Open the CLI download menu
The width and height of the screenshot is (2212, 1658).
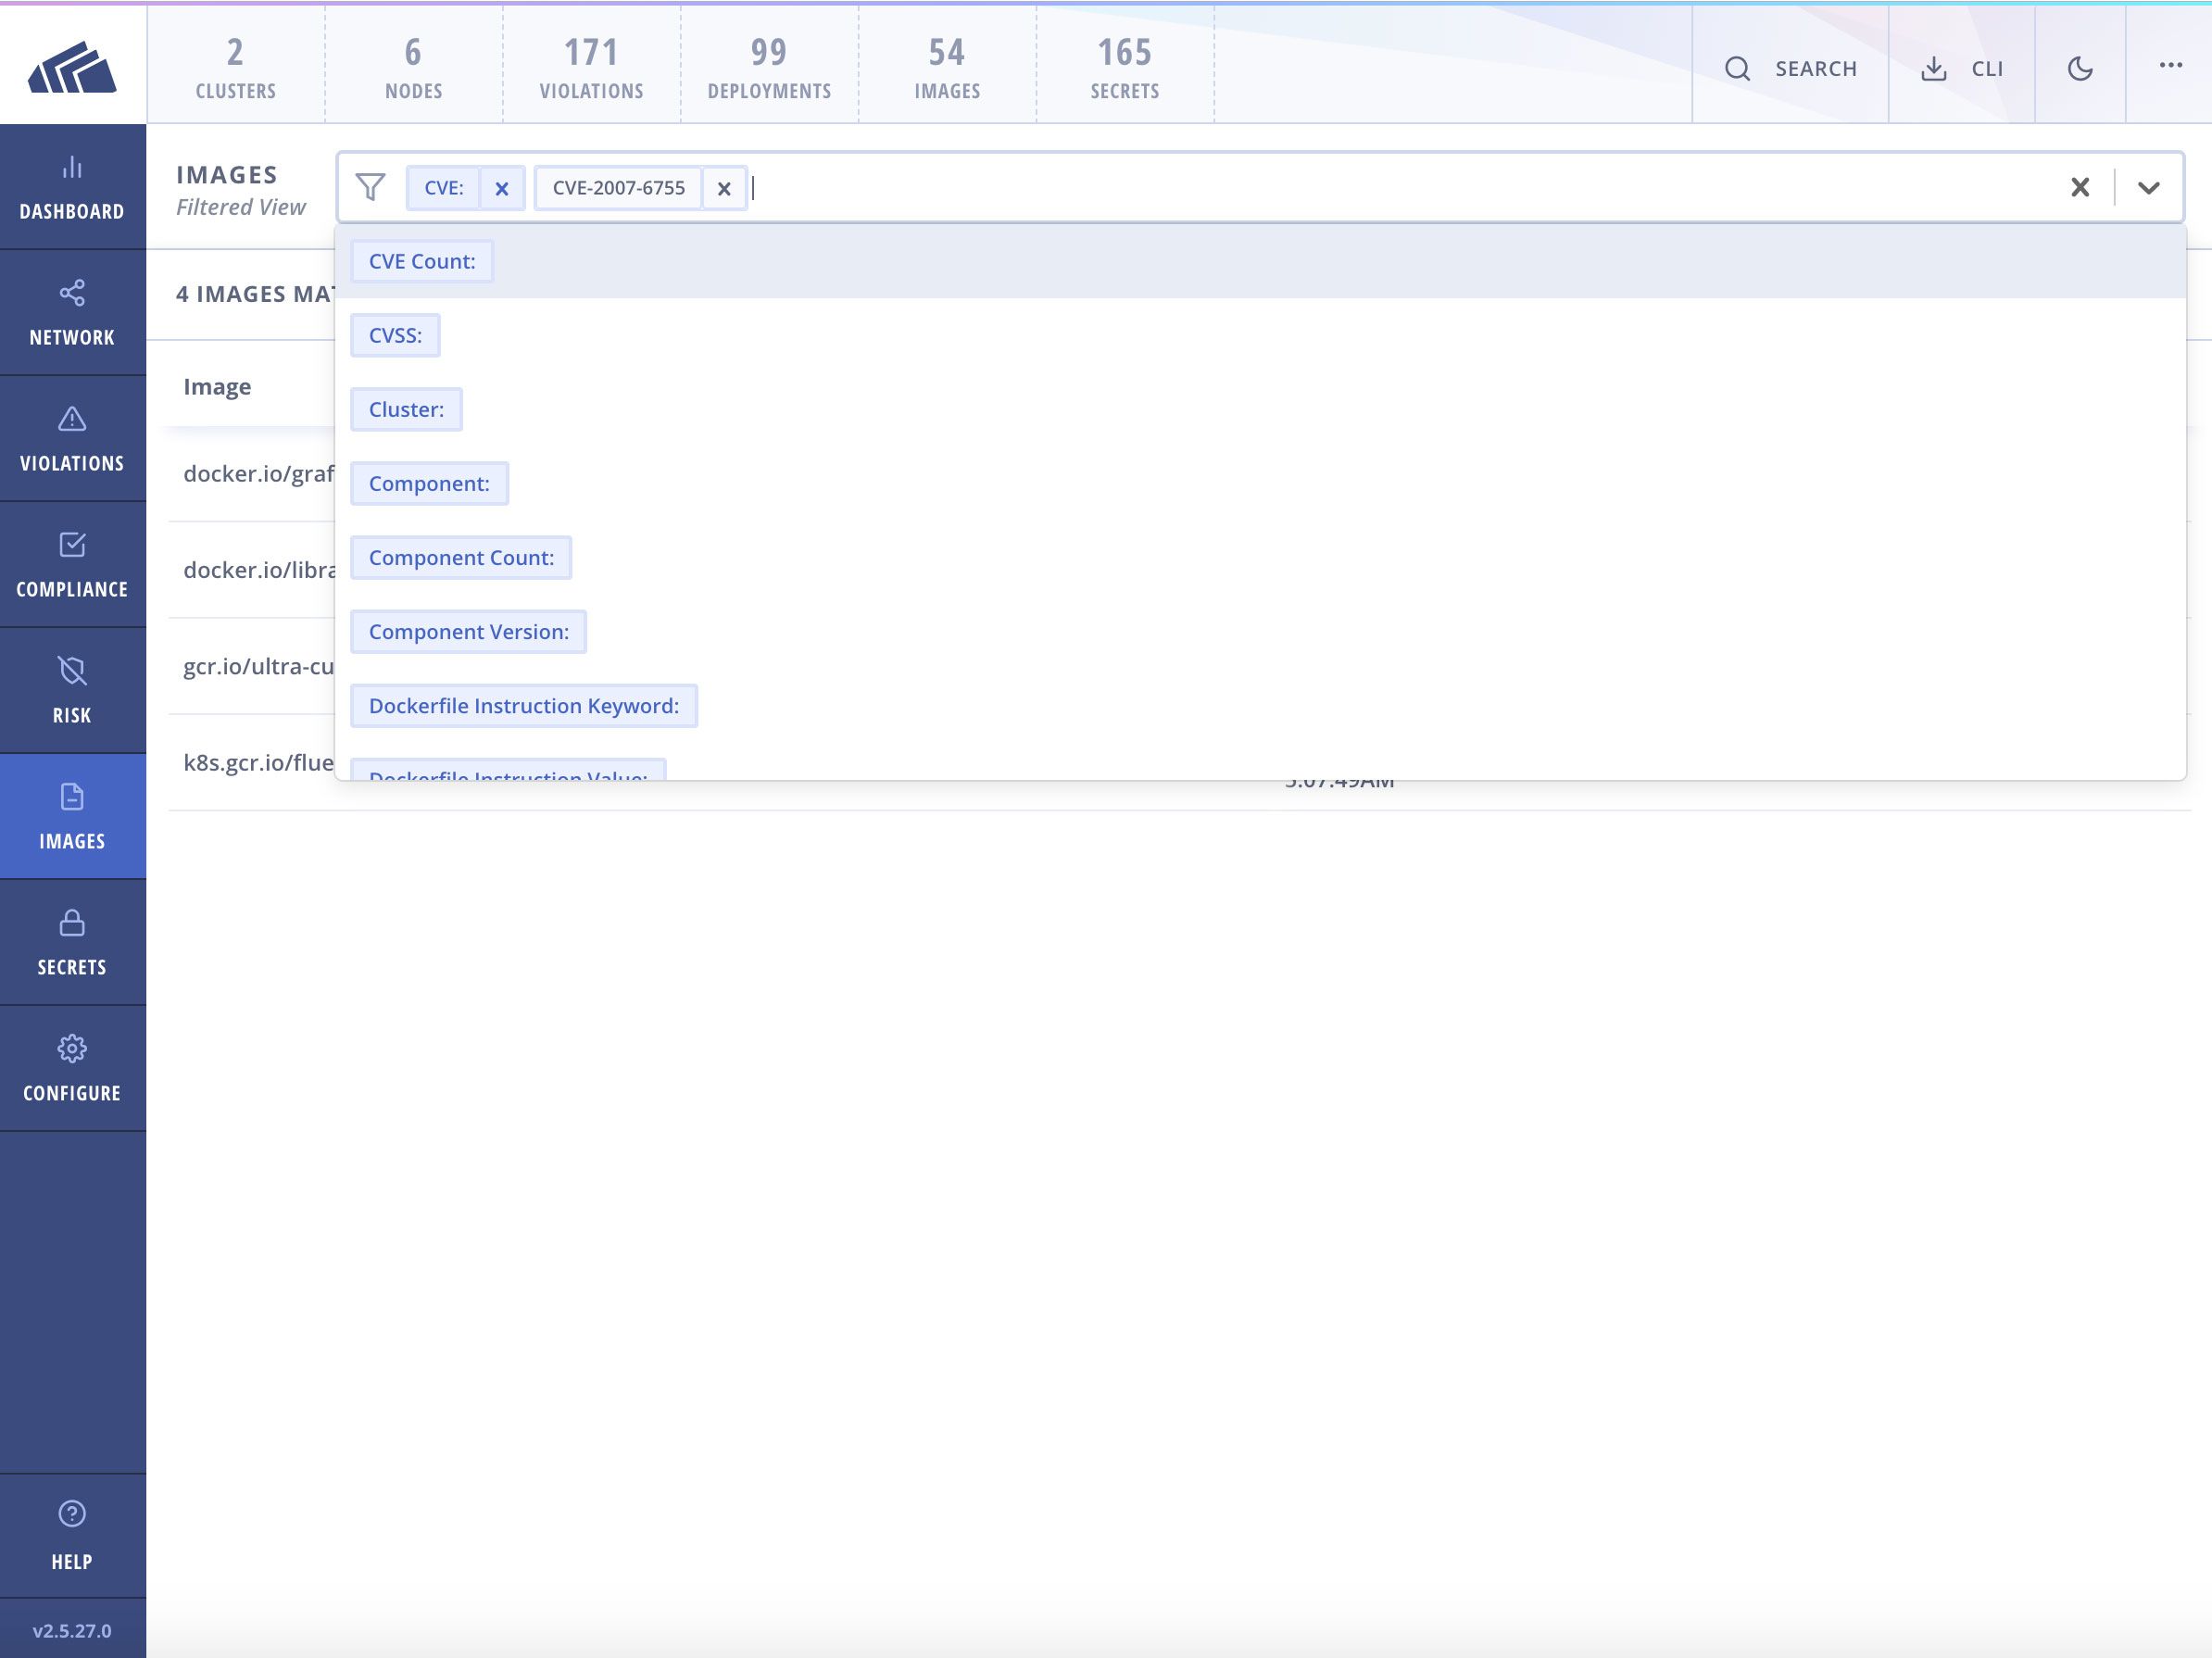coord(1962,68)
